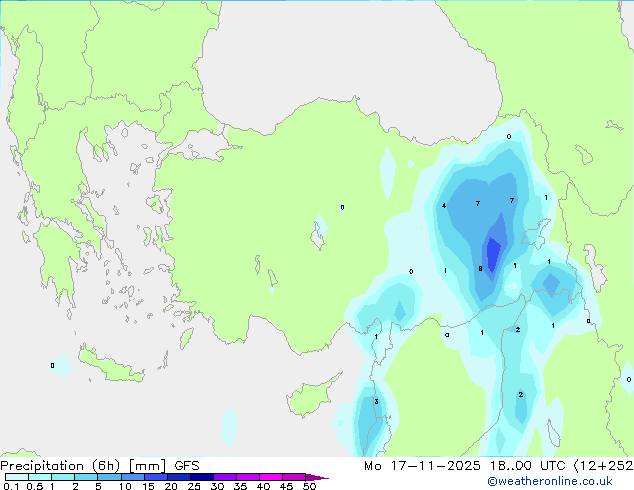
Task: Click the 35 legend tick label
Action: 240,486
